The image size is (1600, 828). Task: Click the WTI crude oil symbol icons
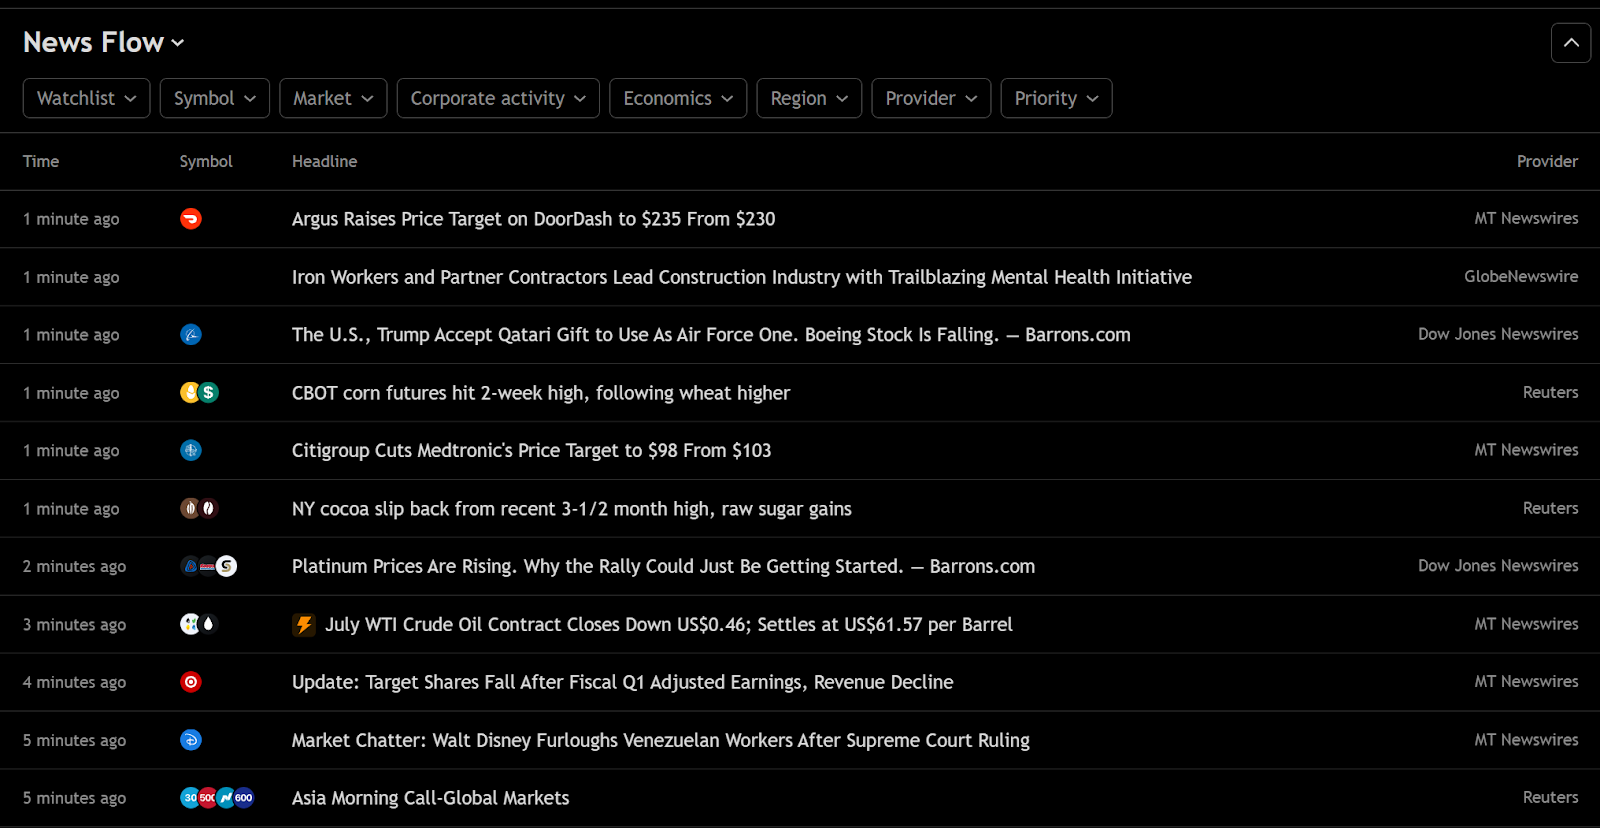199,624
